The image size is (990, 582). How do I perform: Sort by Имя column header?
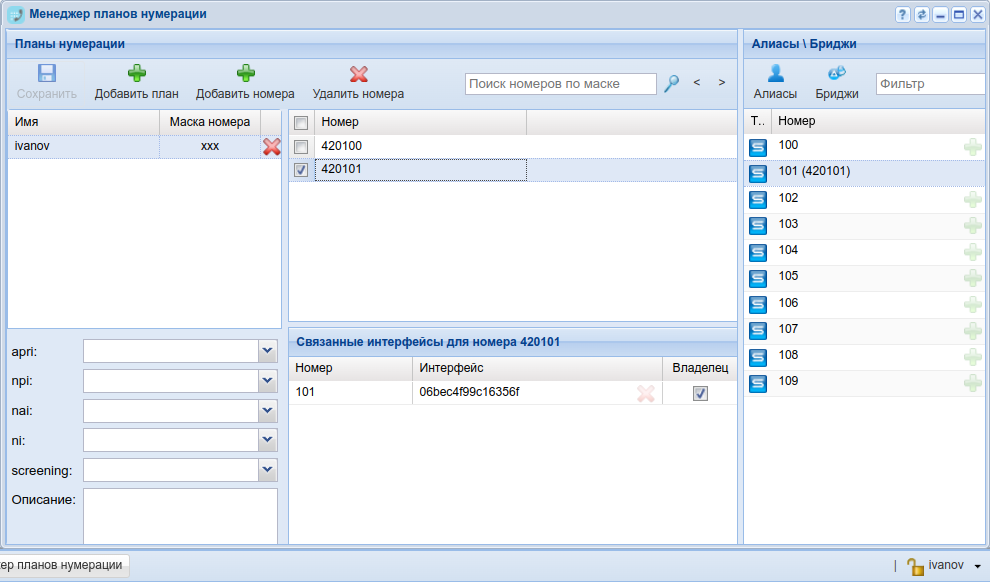83,122
